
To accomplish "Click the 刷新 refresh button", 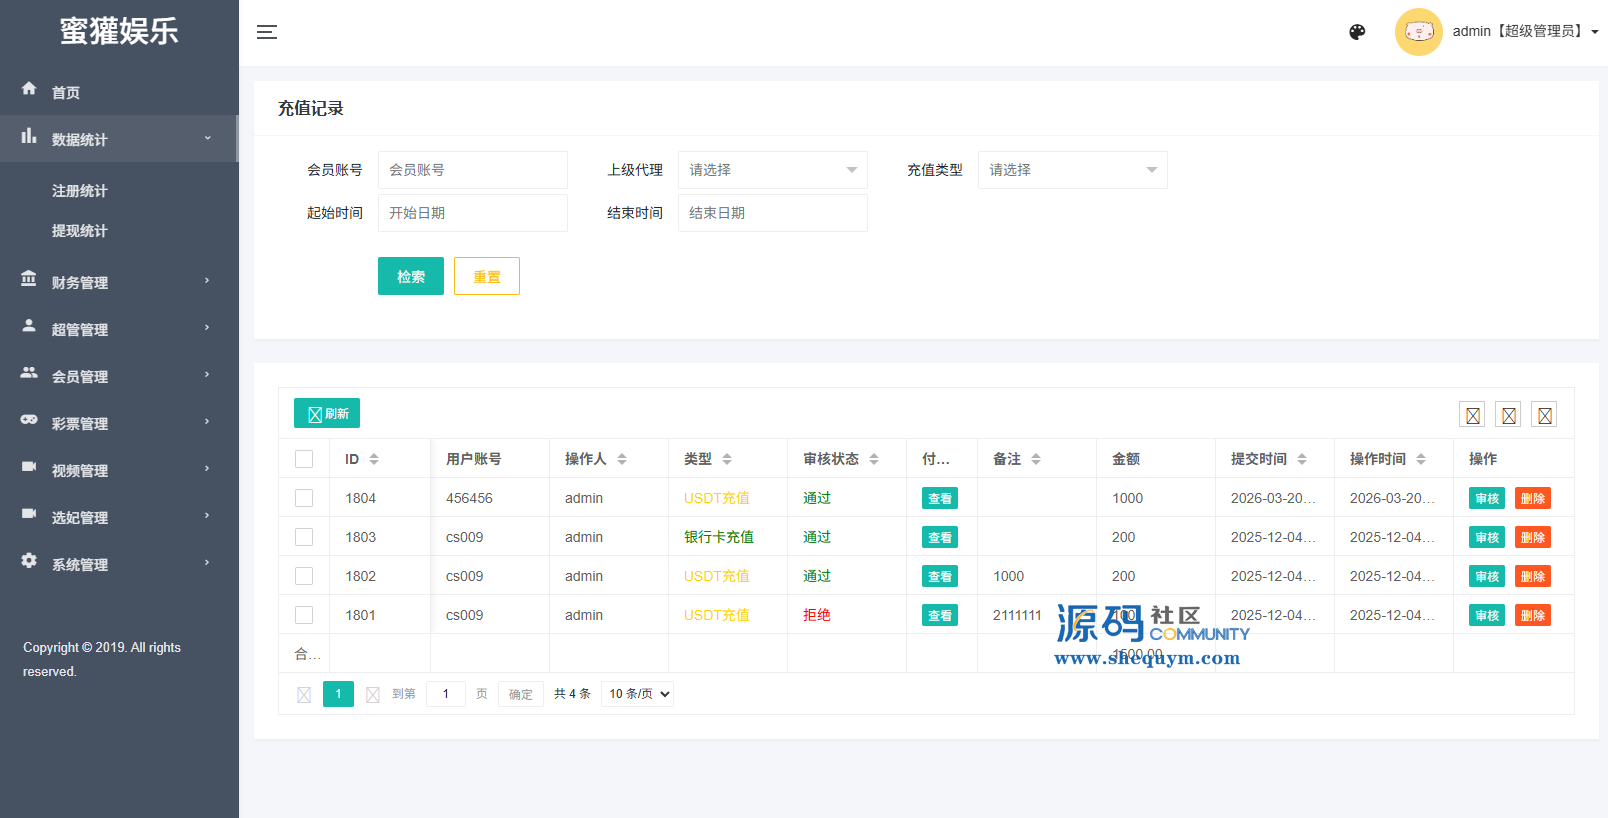I will (x=327, y=413).
